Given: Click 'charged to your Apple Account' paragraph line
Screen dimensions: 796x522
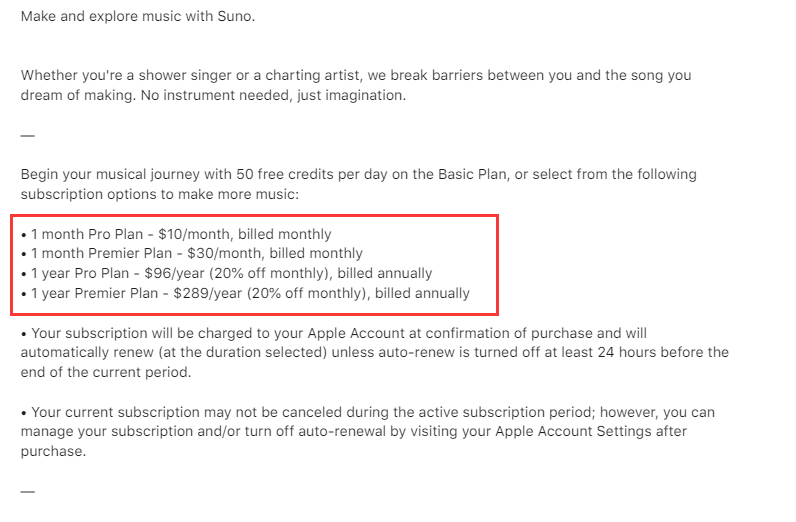Looking at the screenshot, I should coord(334,333).
